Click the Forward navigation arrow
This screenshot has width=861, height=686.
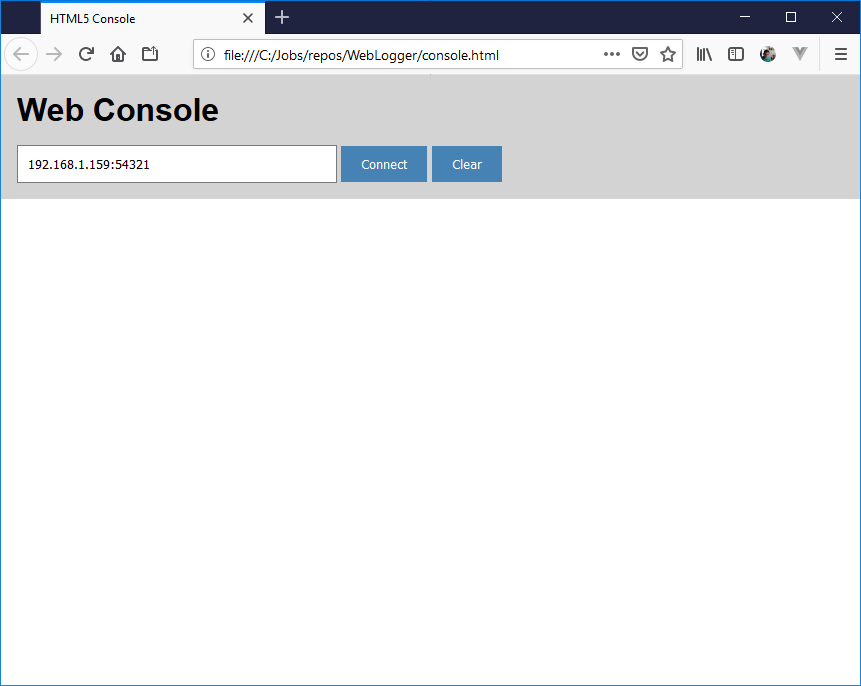pyautogui.click(x=54, y=55)
